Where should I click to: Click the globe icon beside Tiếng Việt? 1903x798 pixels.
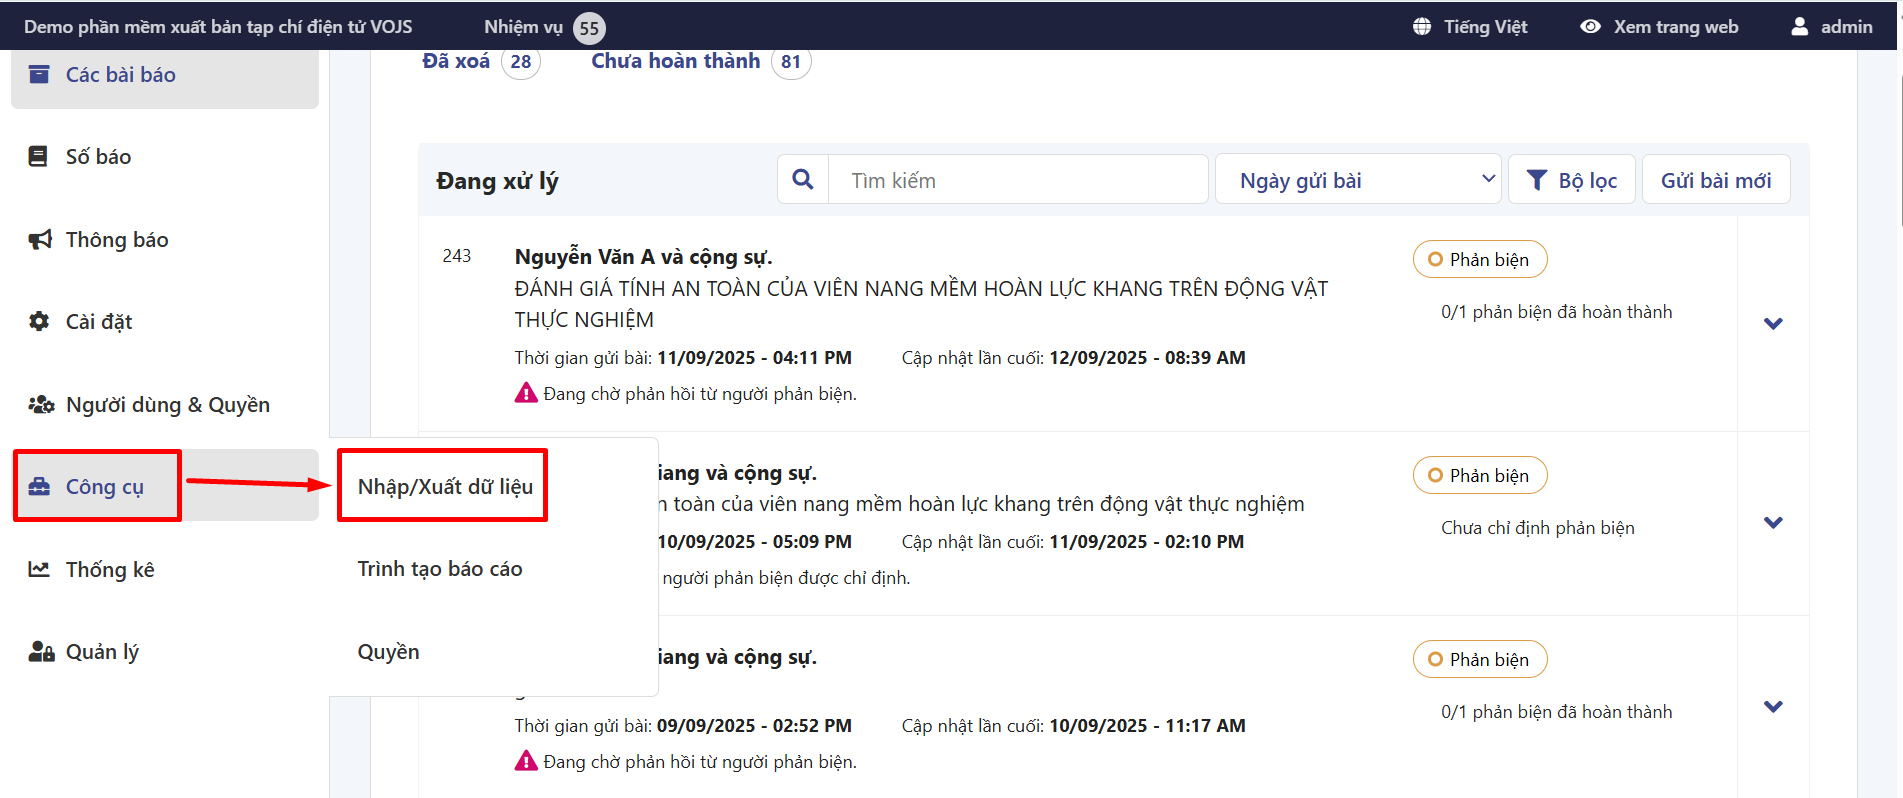pyautogui.click(x=1422, y=27)
